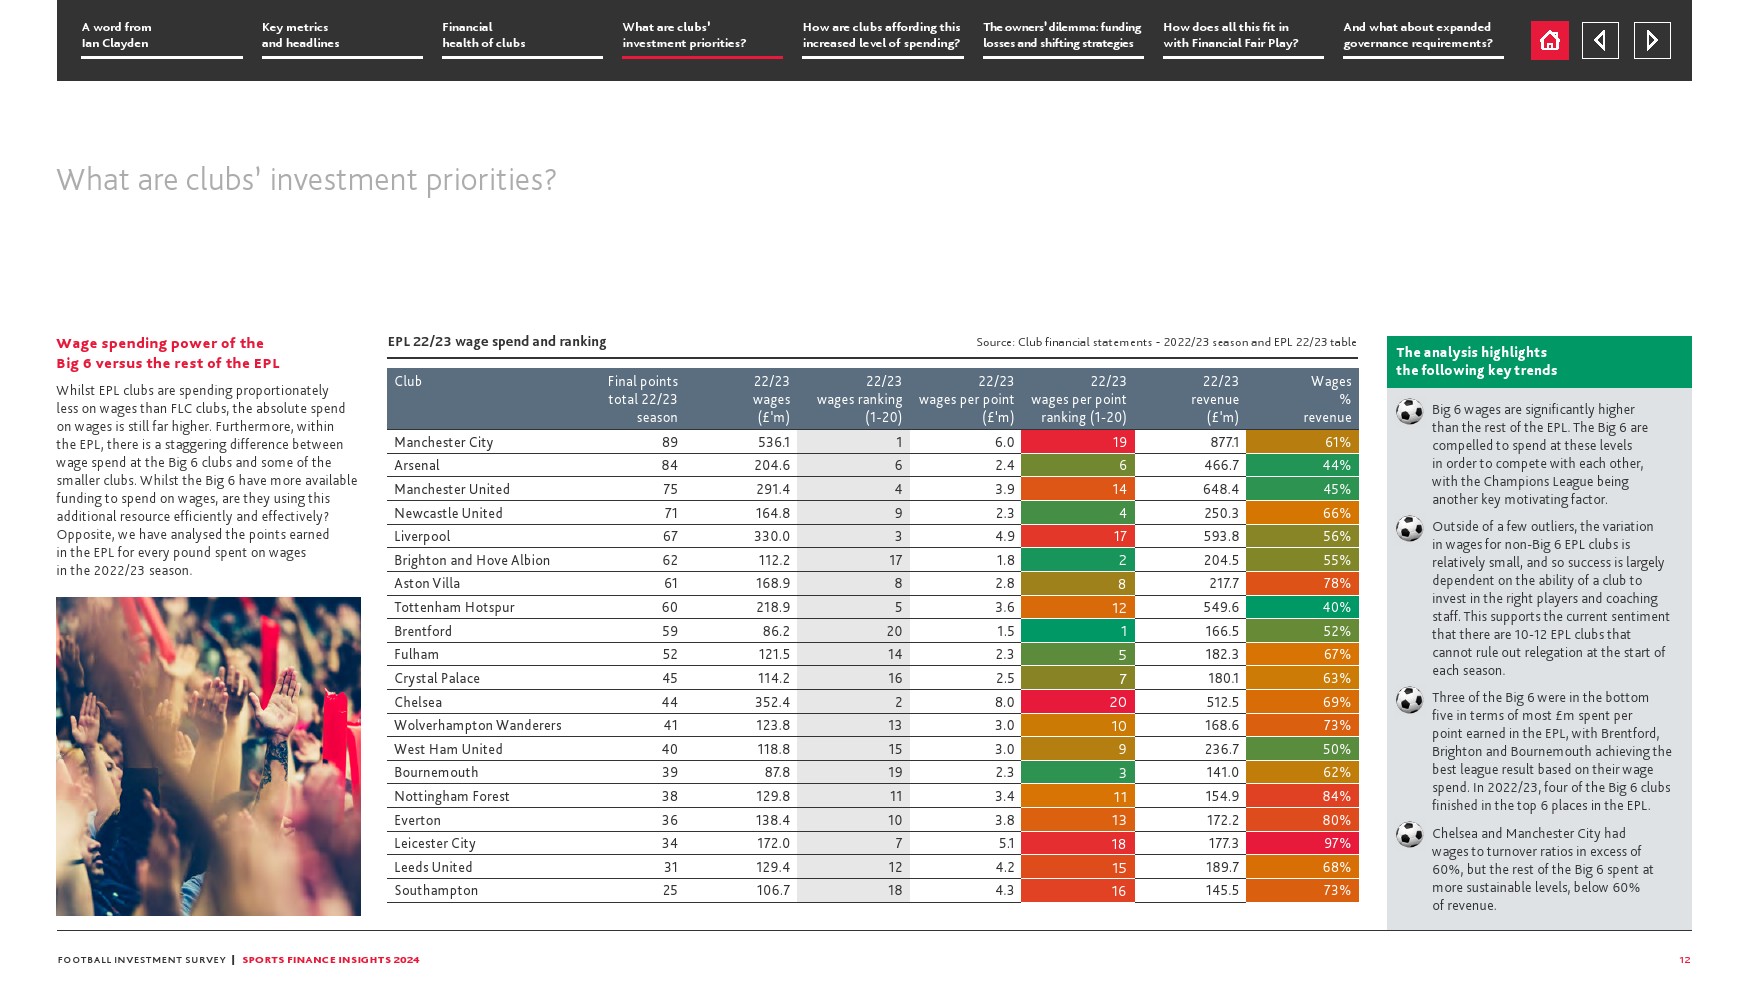Click football icon beside 'Three of the Big 6'
1748x992 pixels.
point(1409,700)
